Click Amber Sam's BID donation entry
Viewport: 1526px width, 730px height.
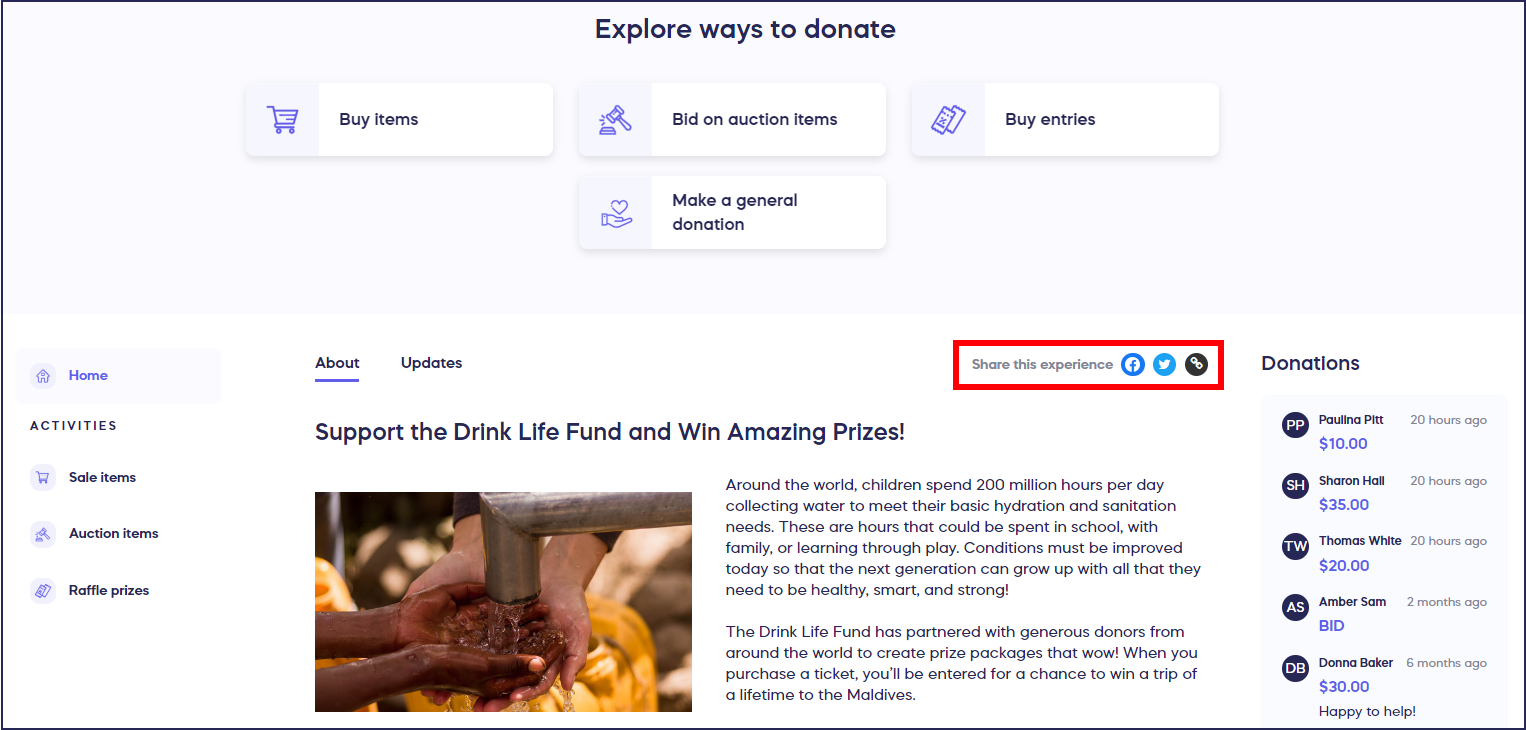pyautogui.click(x=1331, y=626)
